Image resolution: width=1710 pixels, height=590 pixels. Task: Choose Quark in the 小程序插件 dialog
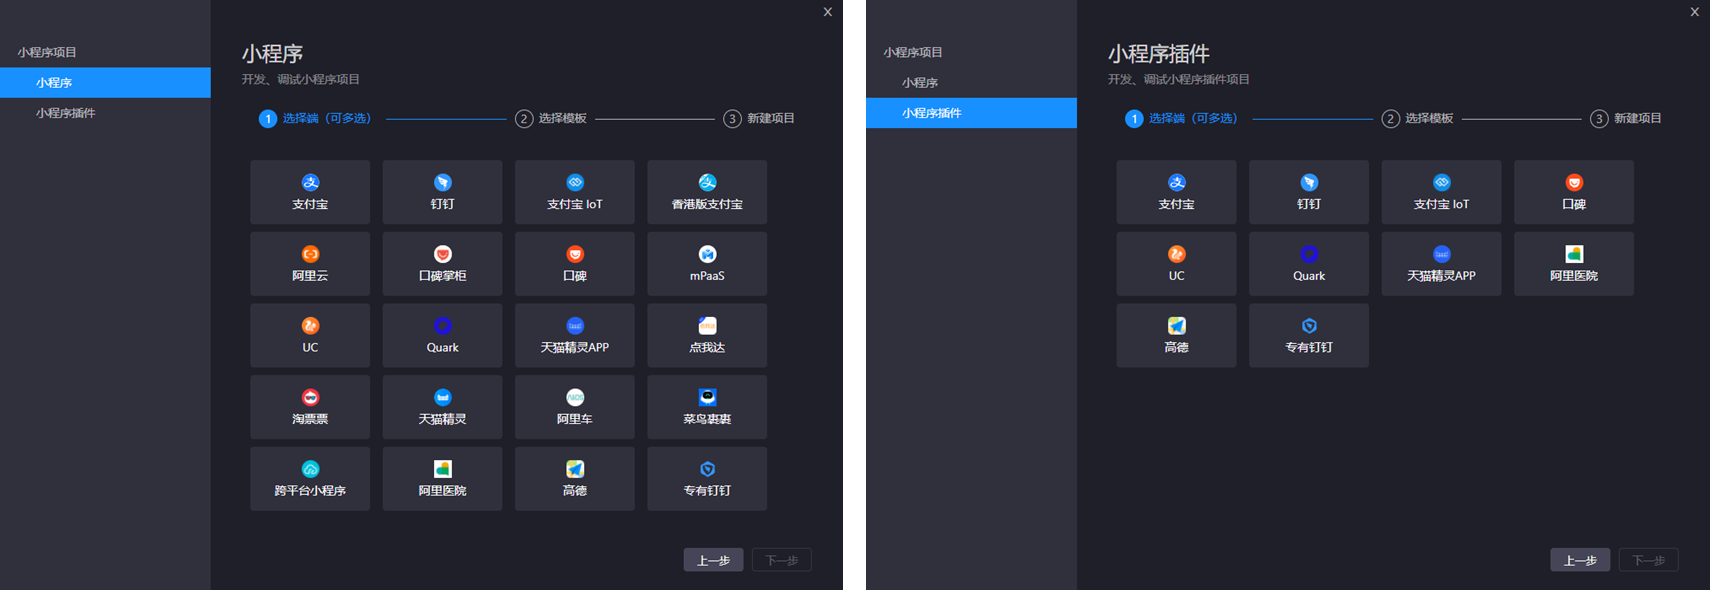(x=1309, y=264)
